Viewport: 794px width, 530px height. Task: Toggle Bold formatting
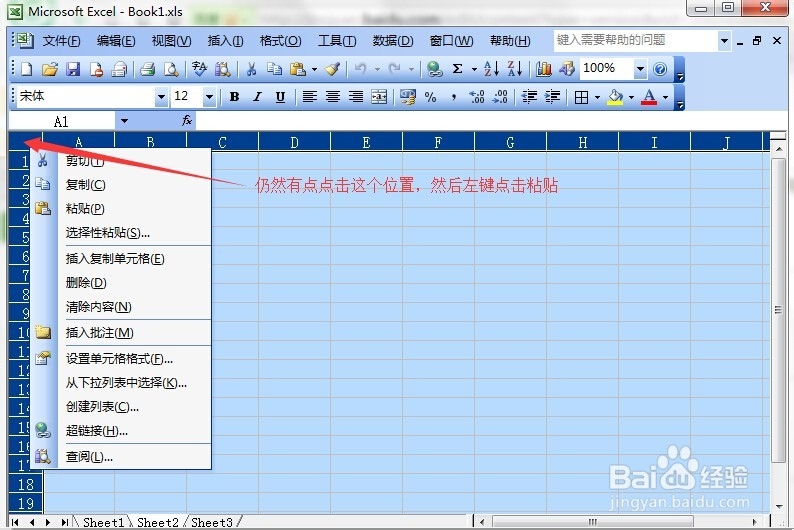234,97
